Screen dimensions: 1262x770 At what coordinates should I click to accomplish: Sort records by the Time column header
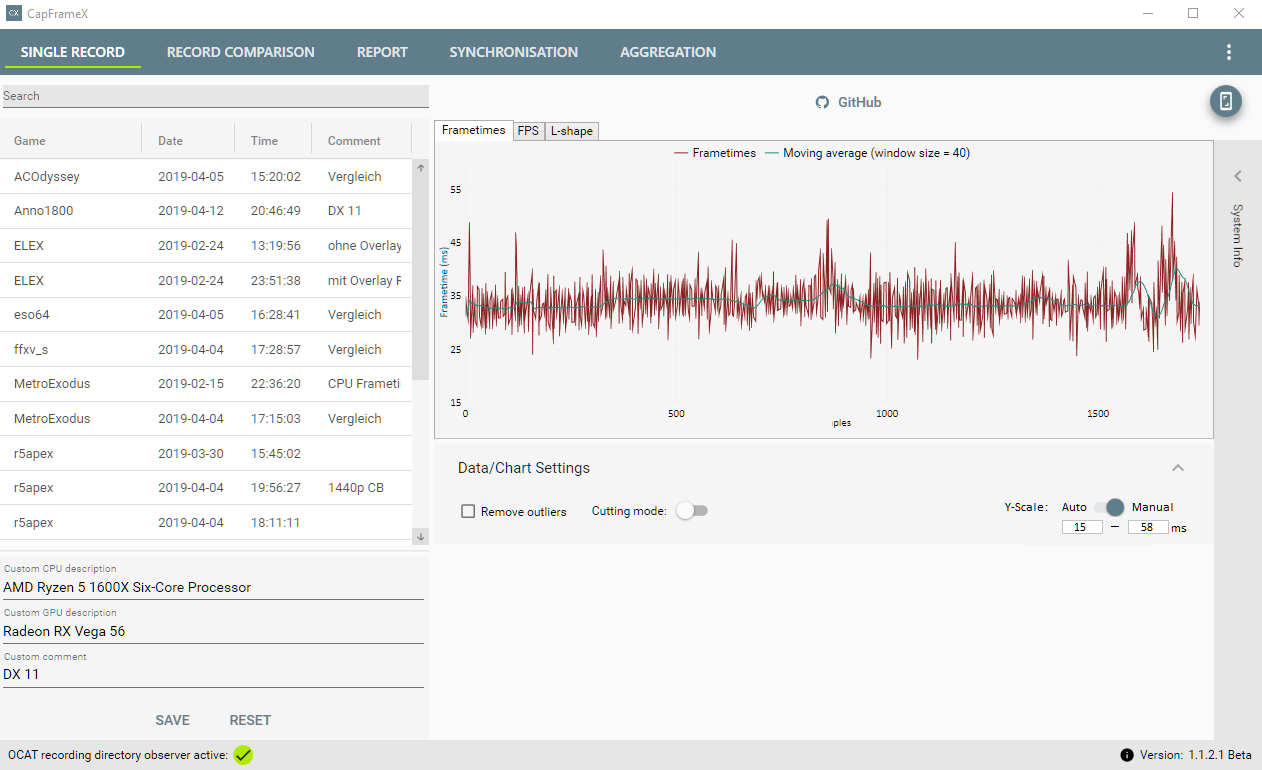[273, 141]
